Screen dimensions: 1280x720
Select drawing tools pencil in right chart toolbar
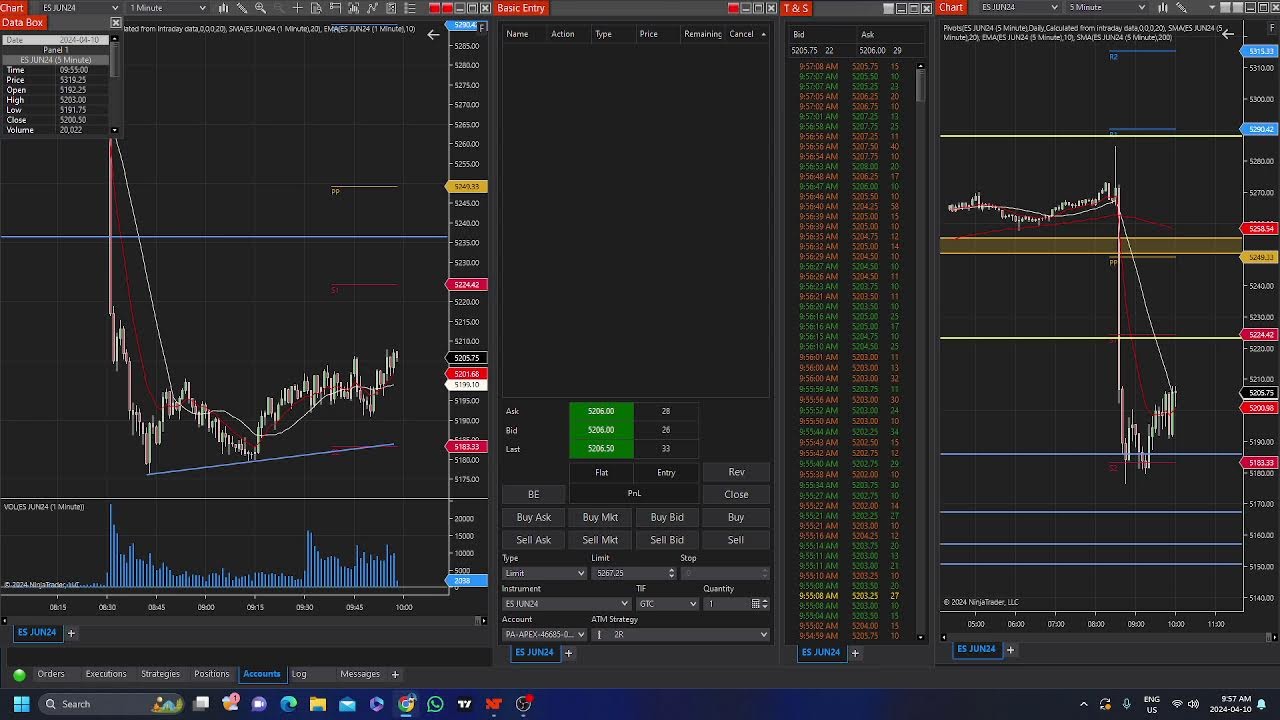(1181, 8)
